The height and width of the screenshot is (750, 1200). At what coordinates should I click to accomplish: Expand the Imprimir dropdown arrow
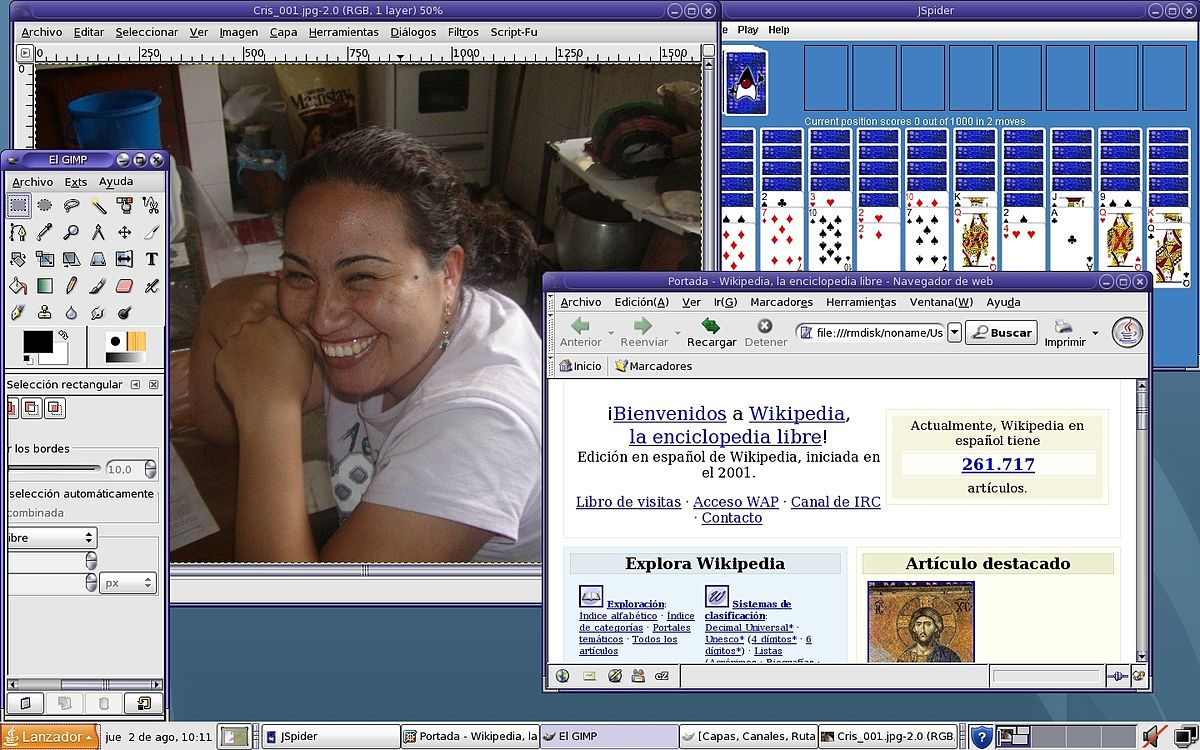click(1095, 333)
